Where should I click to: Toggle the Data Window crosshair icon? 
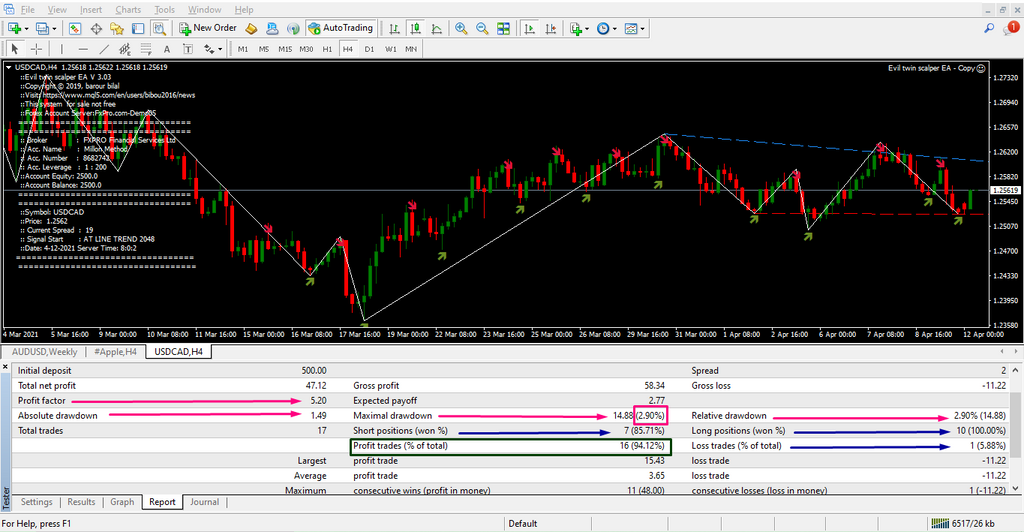[x=96, y=28]
